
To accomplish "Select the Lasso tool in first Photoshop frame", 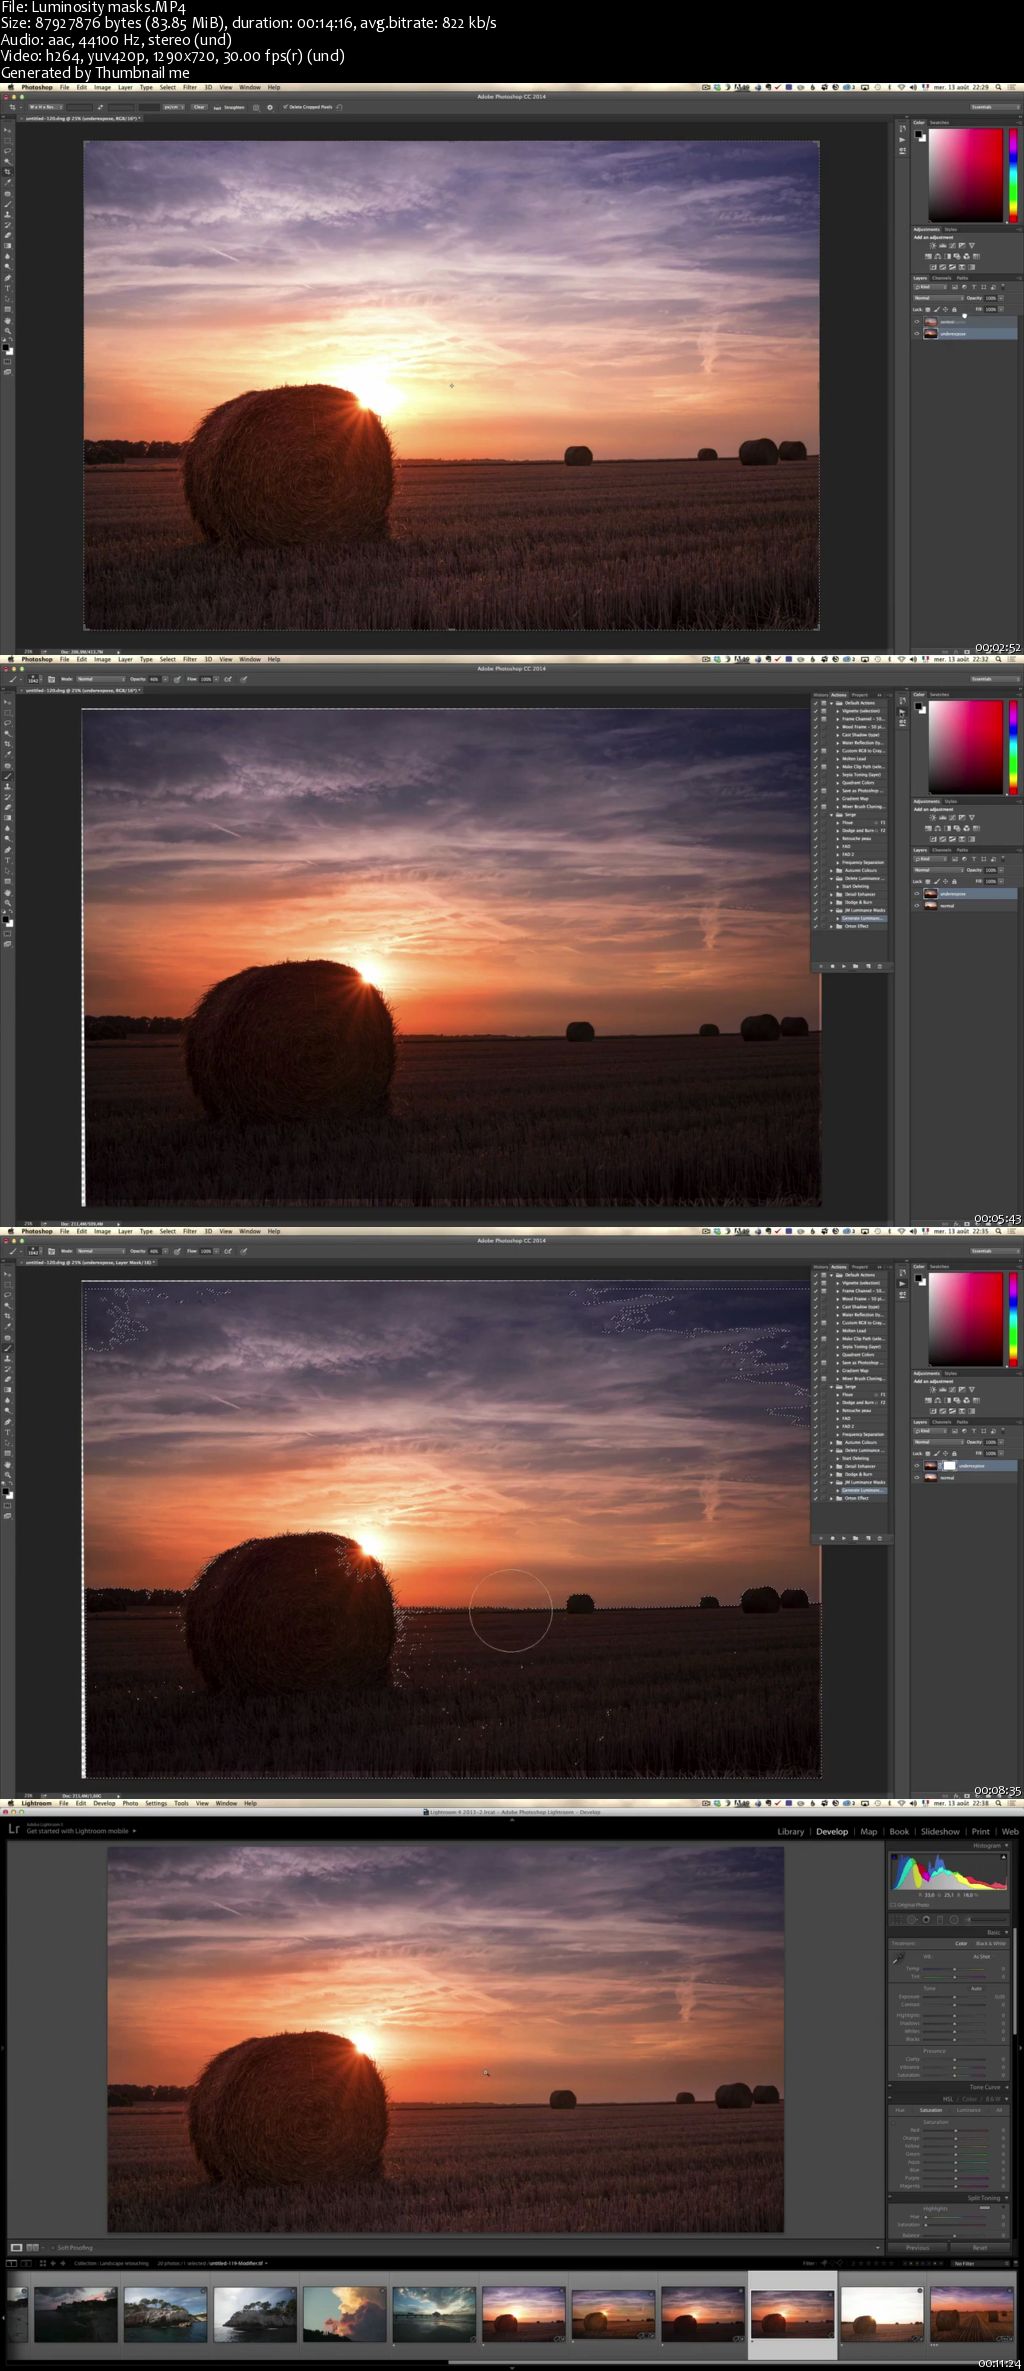I will pyautogui.click(x=8, y=151).
